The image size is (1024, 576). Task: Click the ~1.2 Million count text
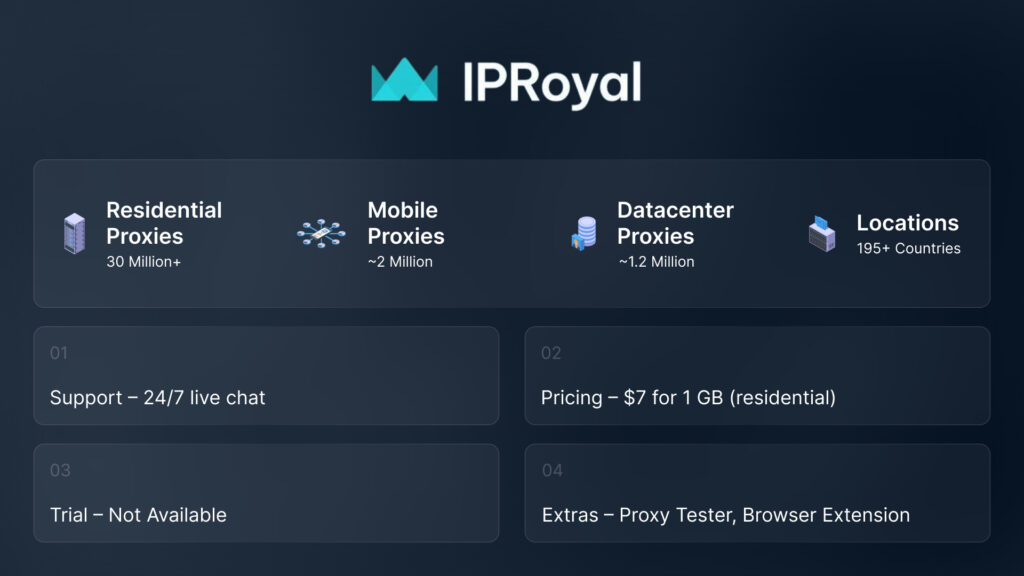655,262
